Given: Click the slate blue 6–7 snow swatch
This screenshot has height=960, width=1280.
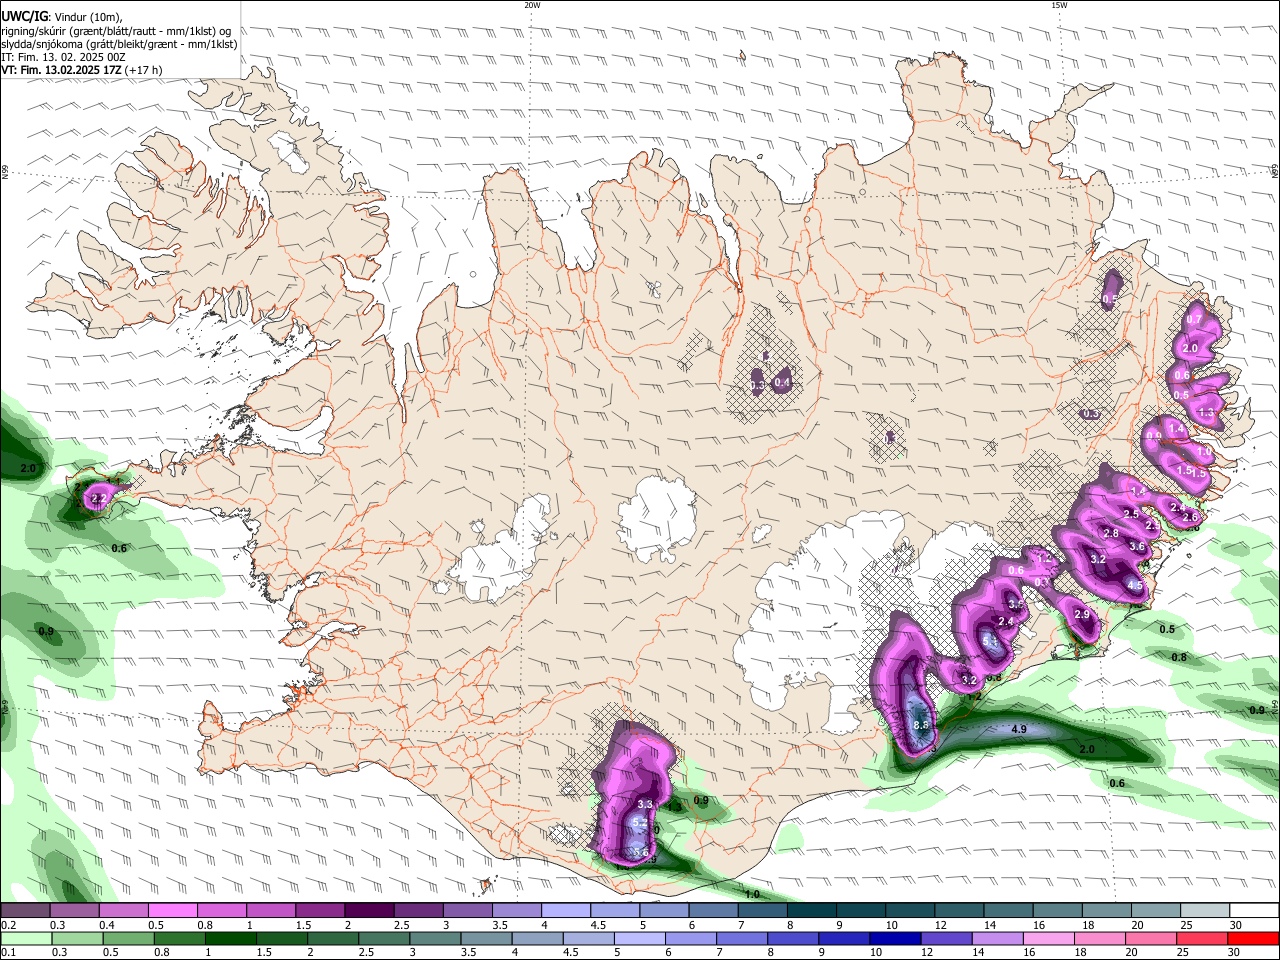Looking at the screenshot, I should point(714,910).
